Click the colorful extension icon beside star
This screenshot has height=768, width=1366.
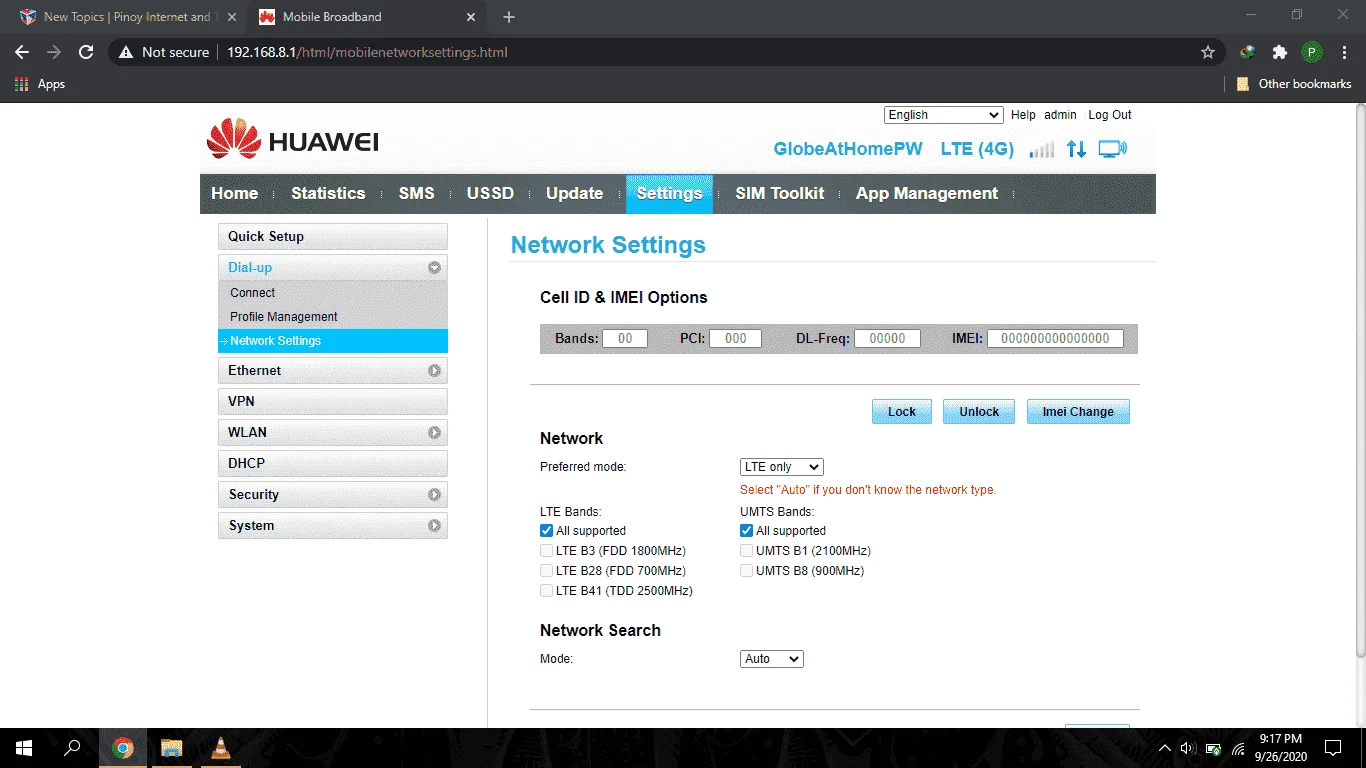click(x=1248, y=52)
